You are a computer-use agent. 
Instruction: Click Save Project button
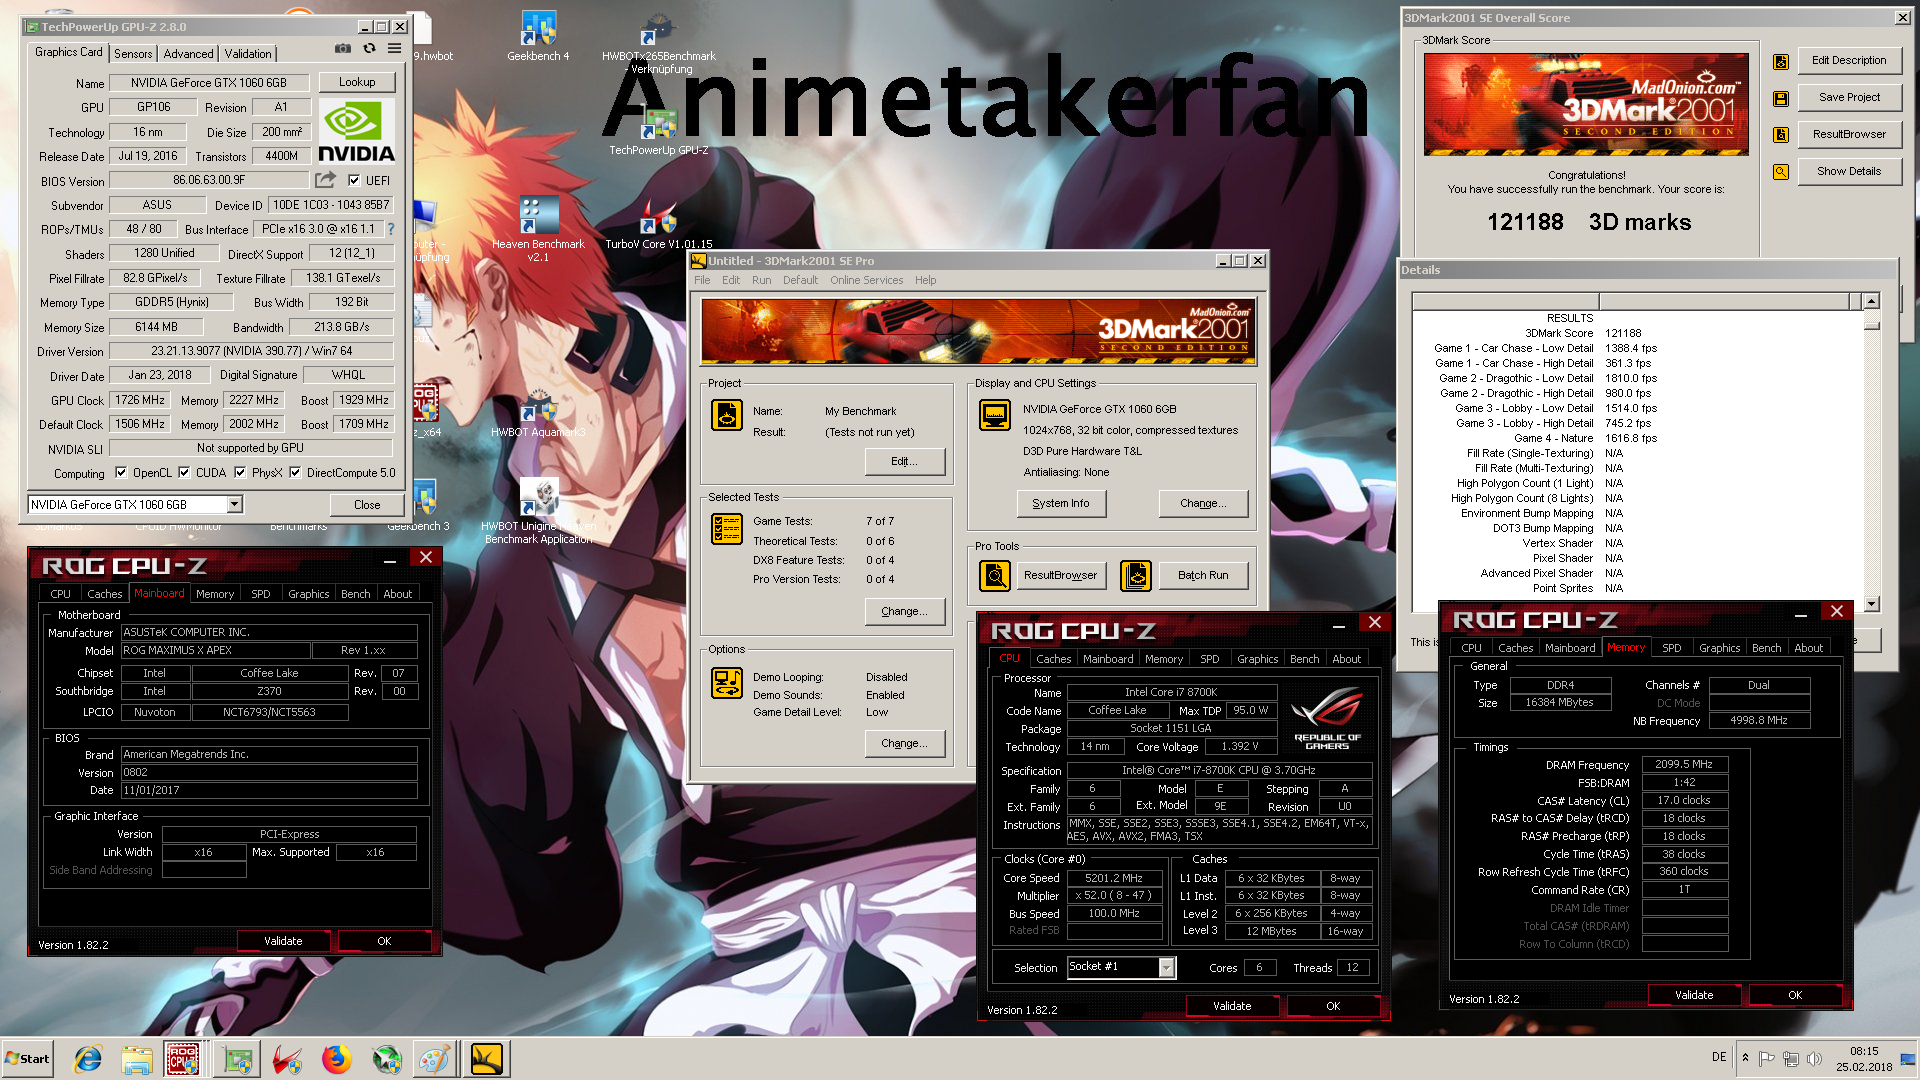point(1849,98)
